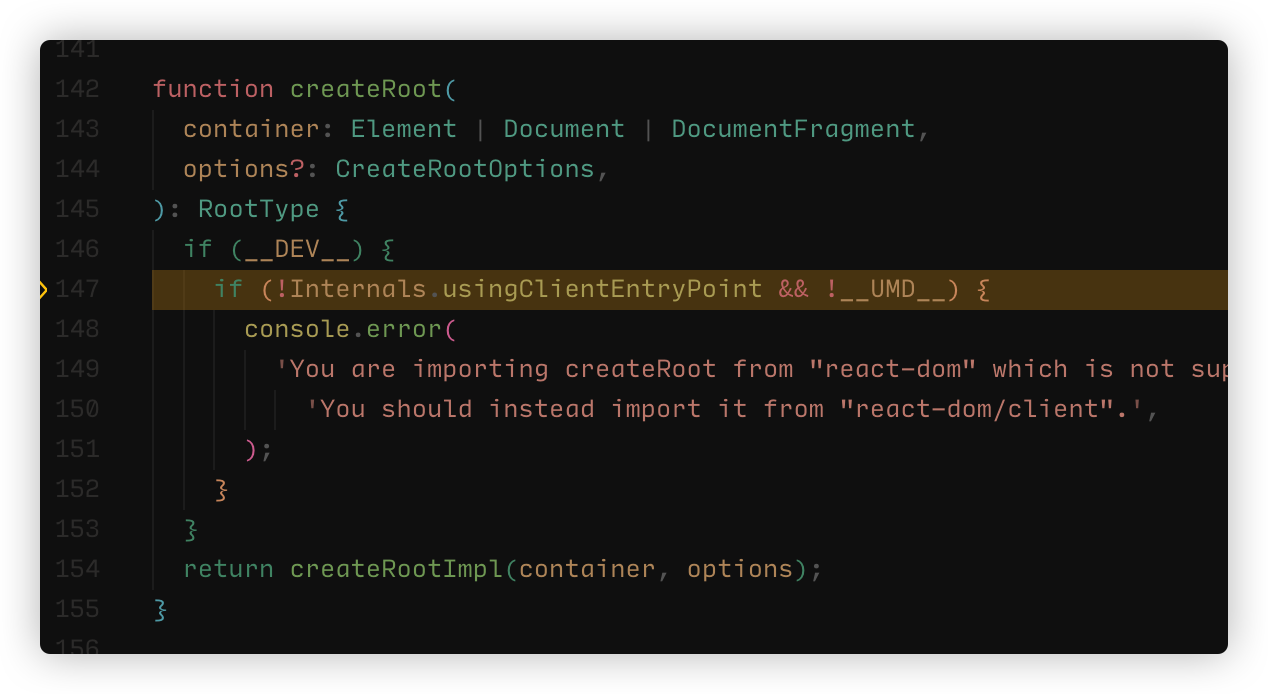Click the __DEV__ condition identifier
Viewport: 1268px width, 694px height.
click(x=297, y=249)
